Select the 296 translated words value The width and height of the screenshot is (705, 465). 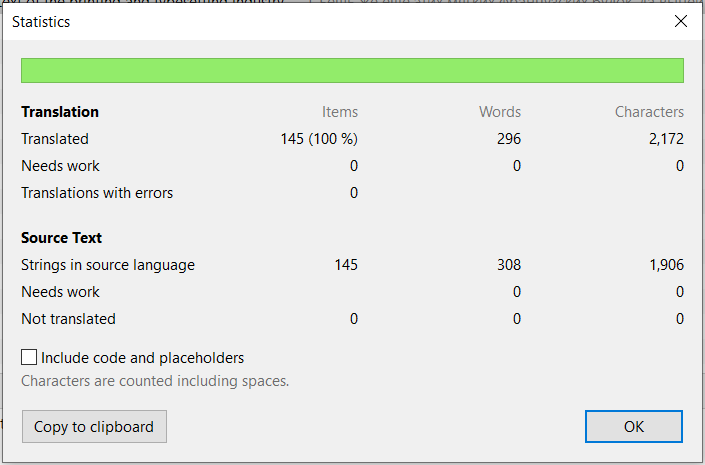pyautogui.click(x=508, y=139)
